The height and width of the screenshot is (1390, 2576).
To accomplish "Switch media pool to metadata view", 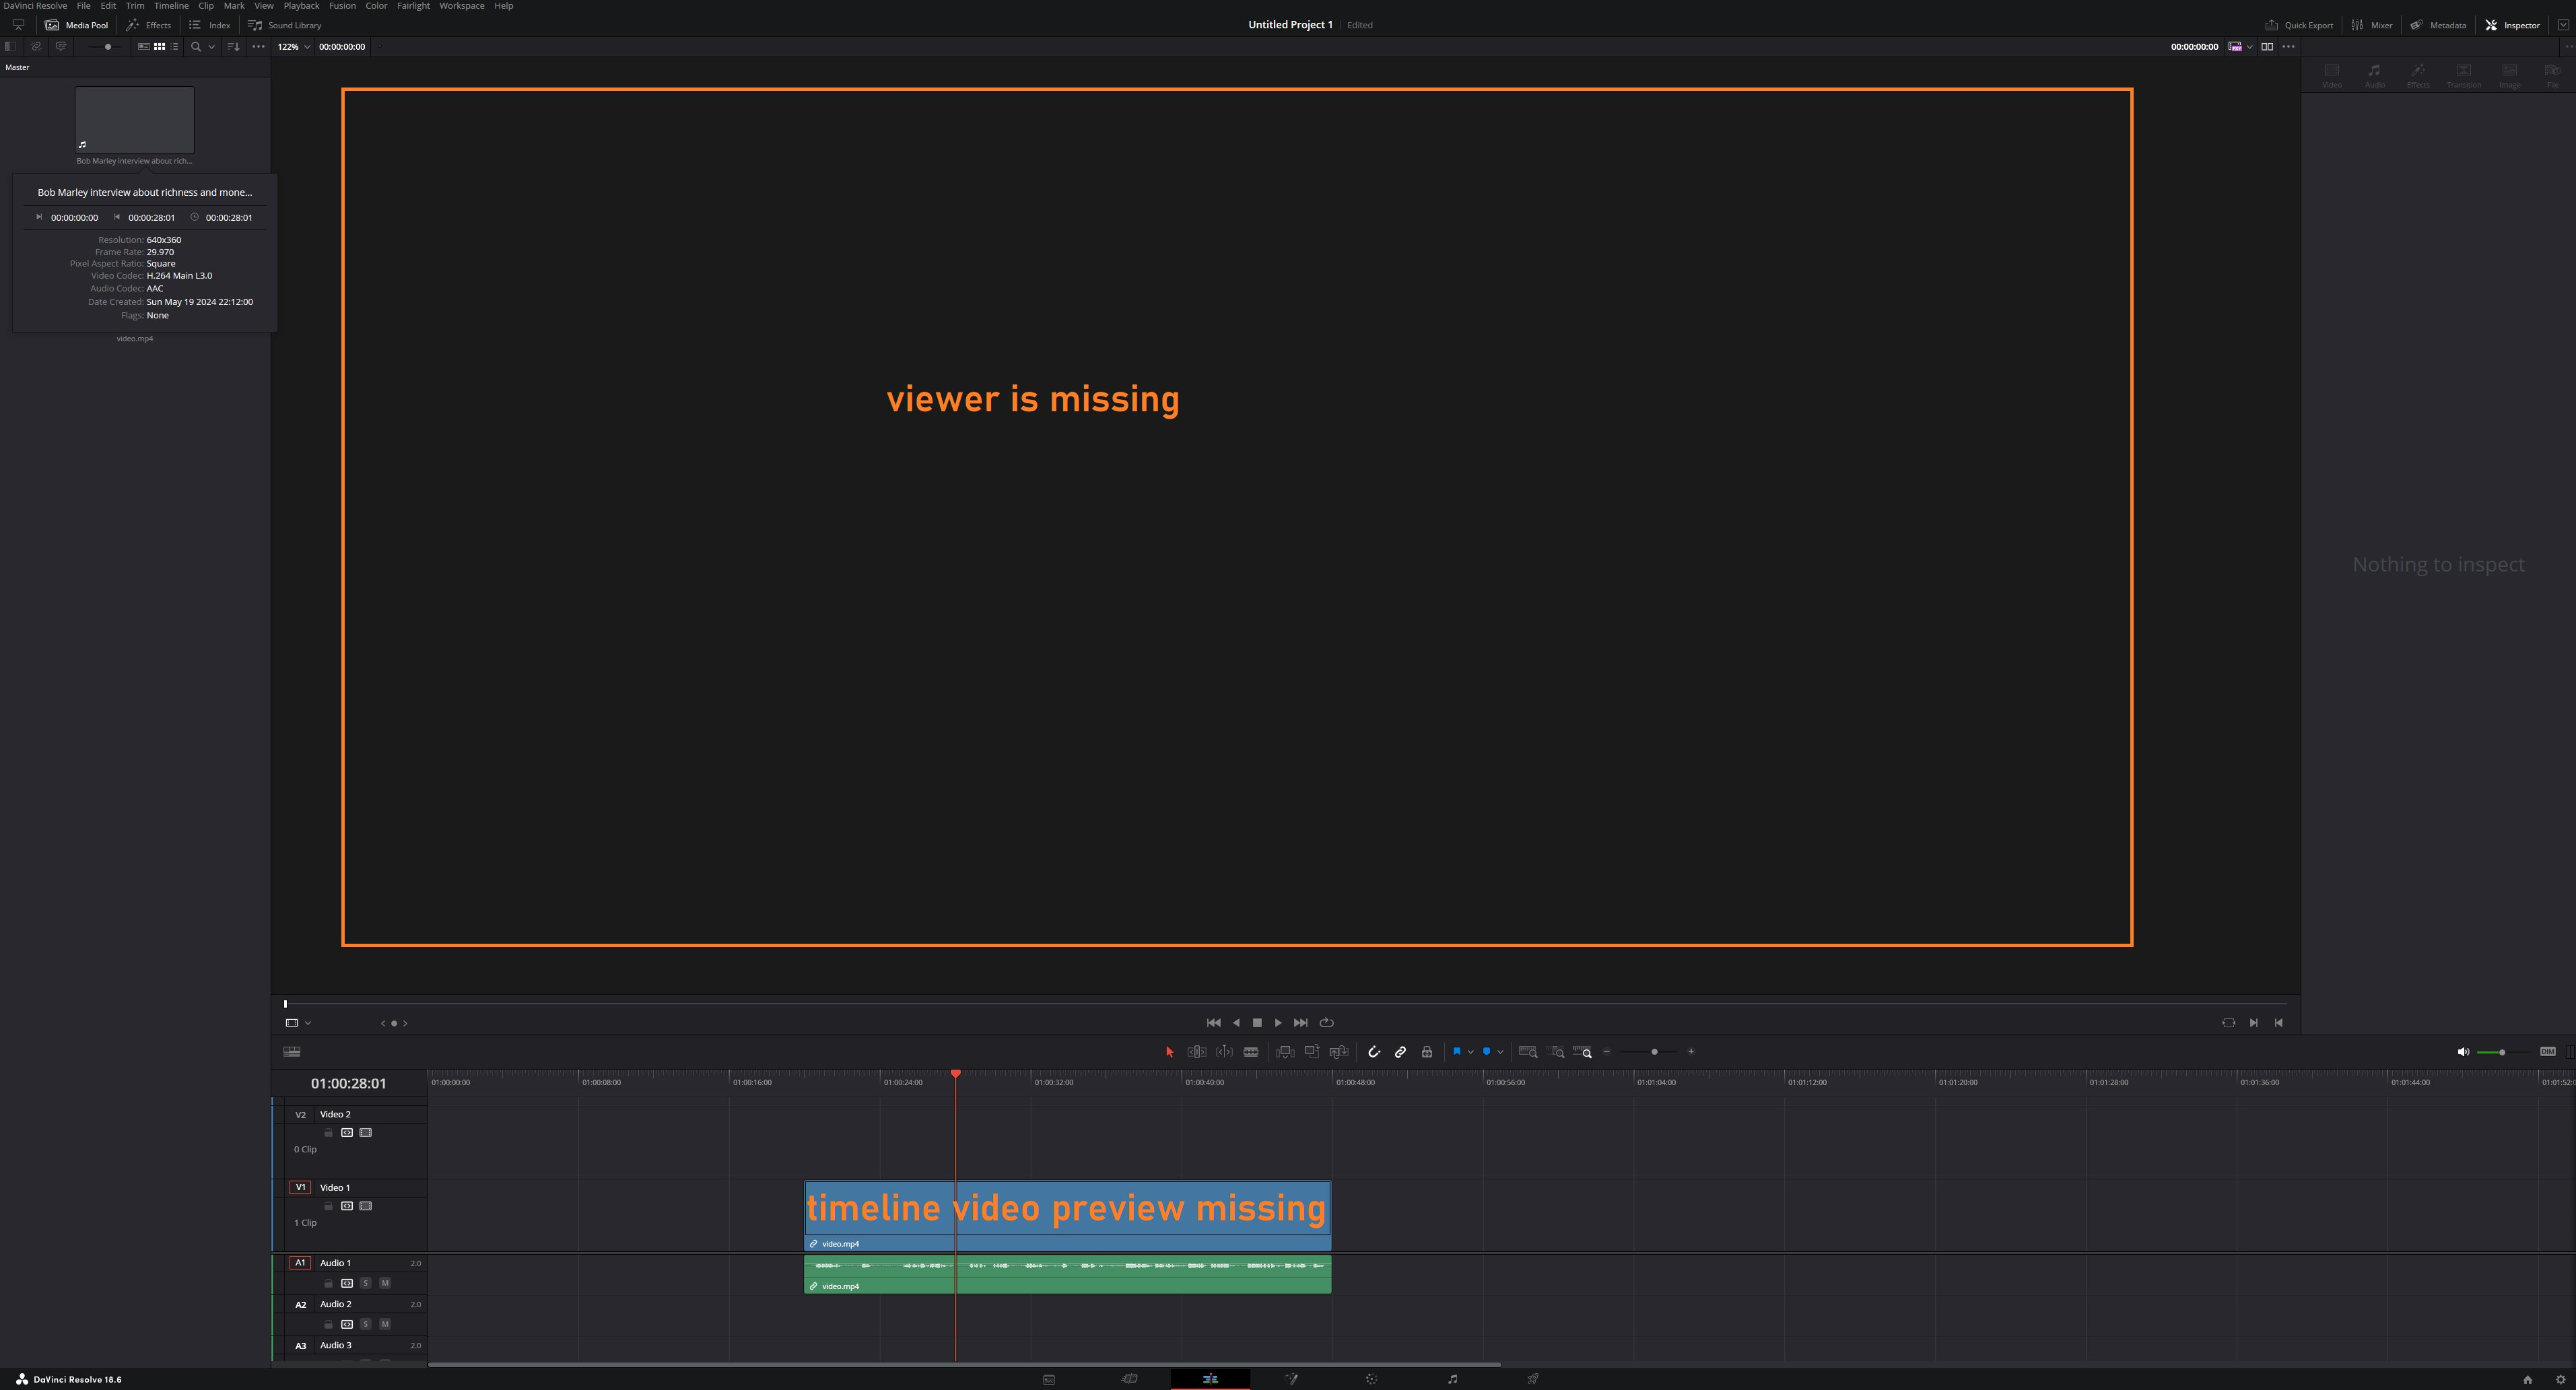I will click(x=143, y=47).
